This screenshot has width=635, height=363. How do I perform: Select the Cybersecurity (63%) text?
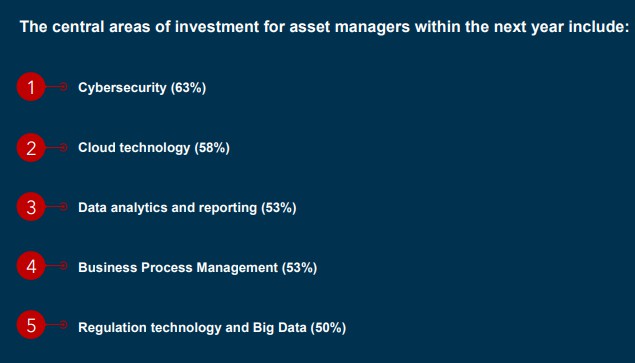[x=142, y=88]
